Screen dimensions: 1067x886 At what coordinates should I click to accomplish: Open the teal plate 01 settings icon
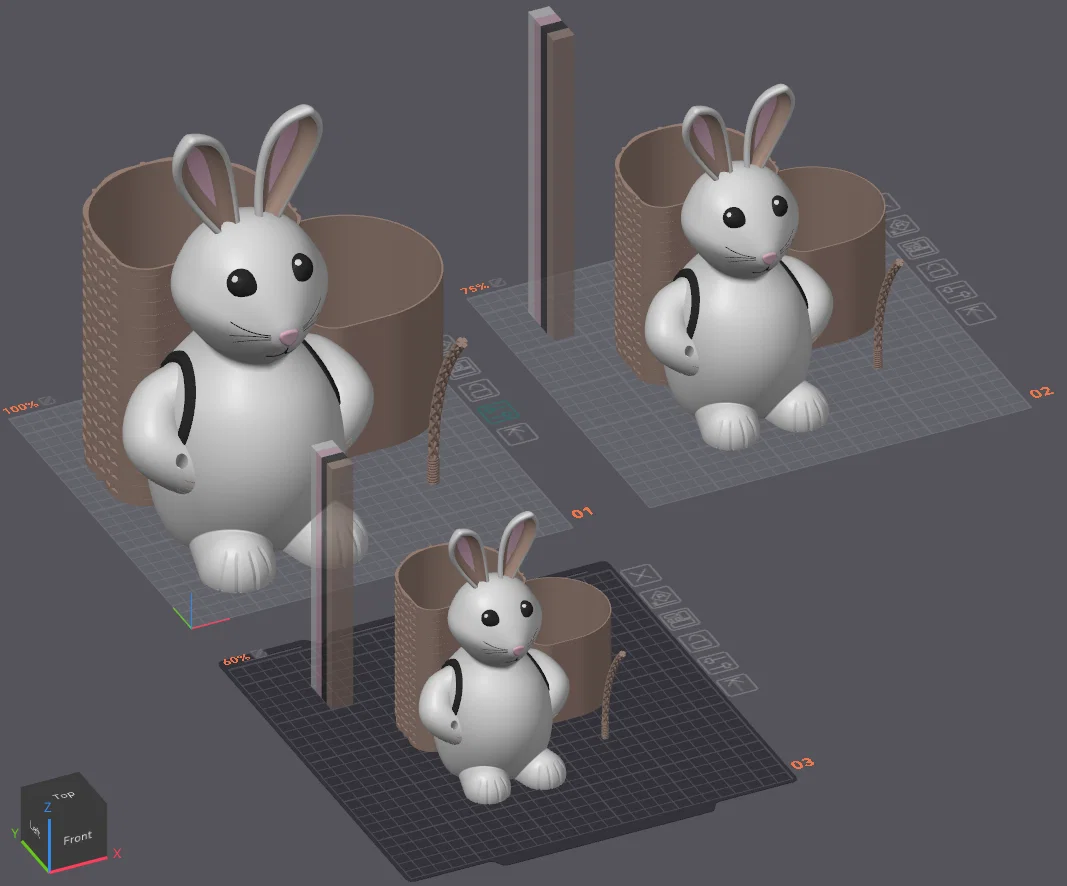click(499, 412)
